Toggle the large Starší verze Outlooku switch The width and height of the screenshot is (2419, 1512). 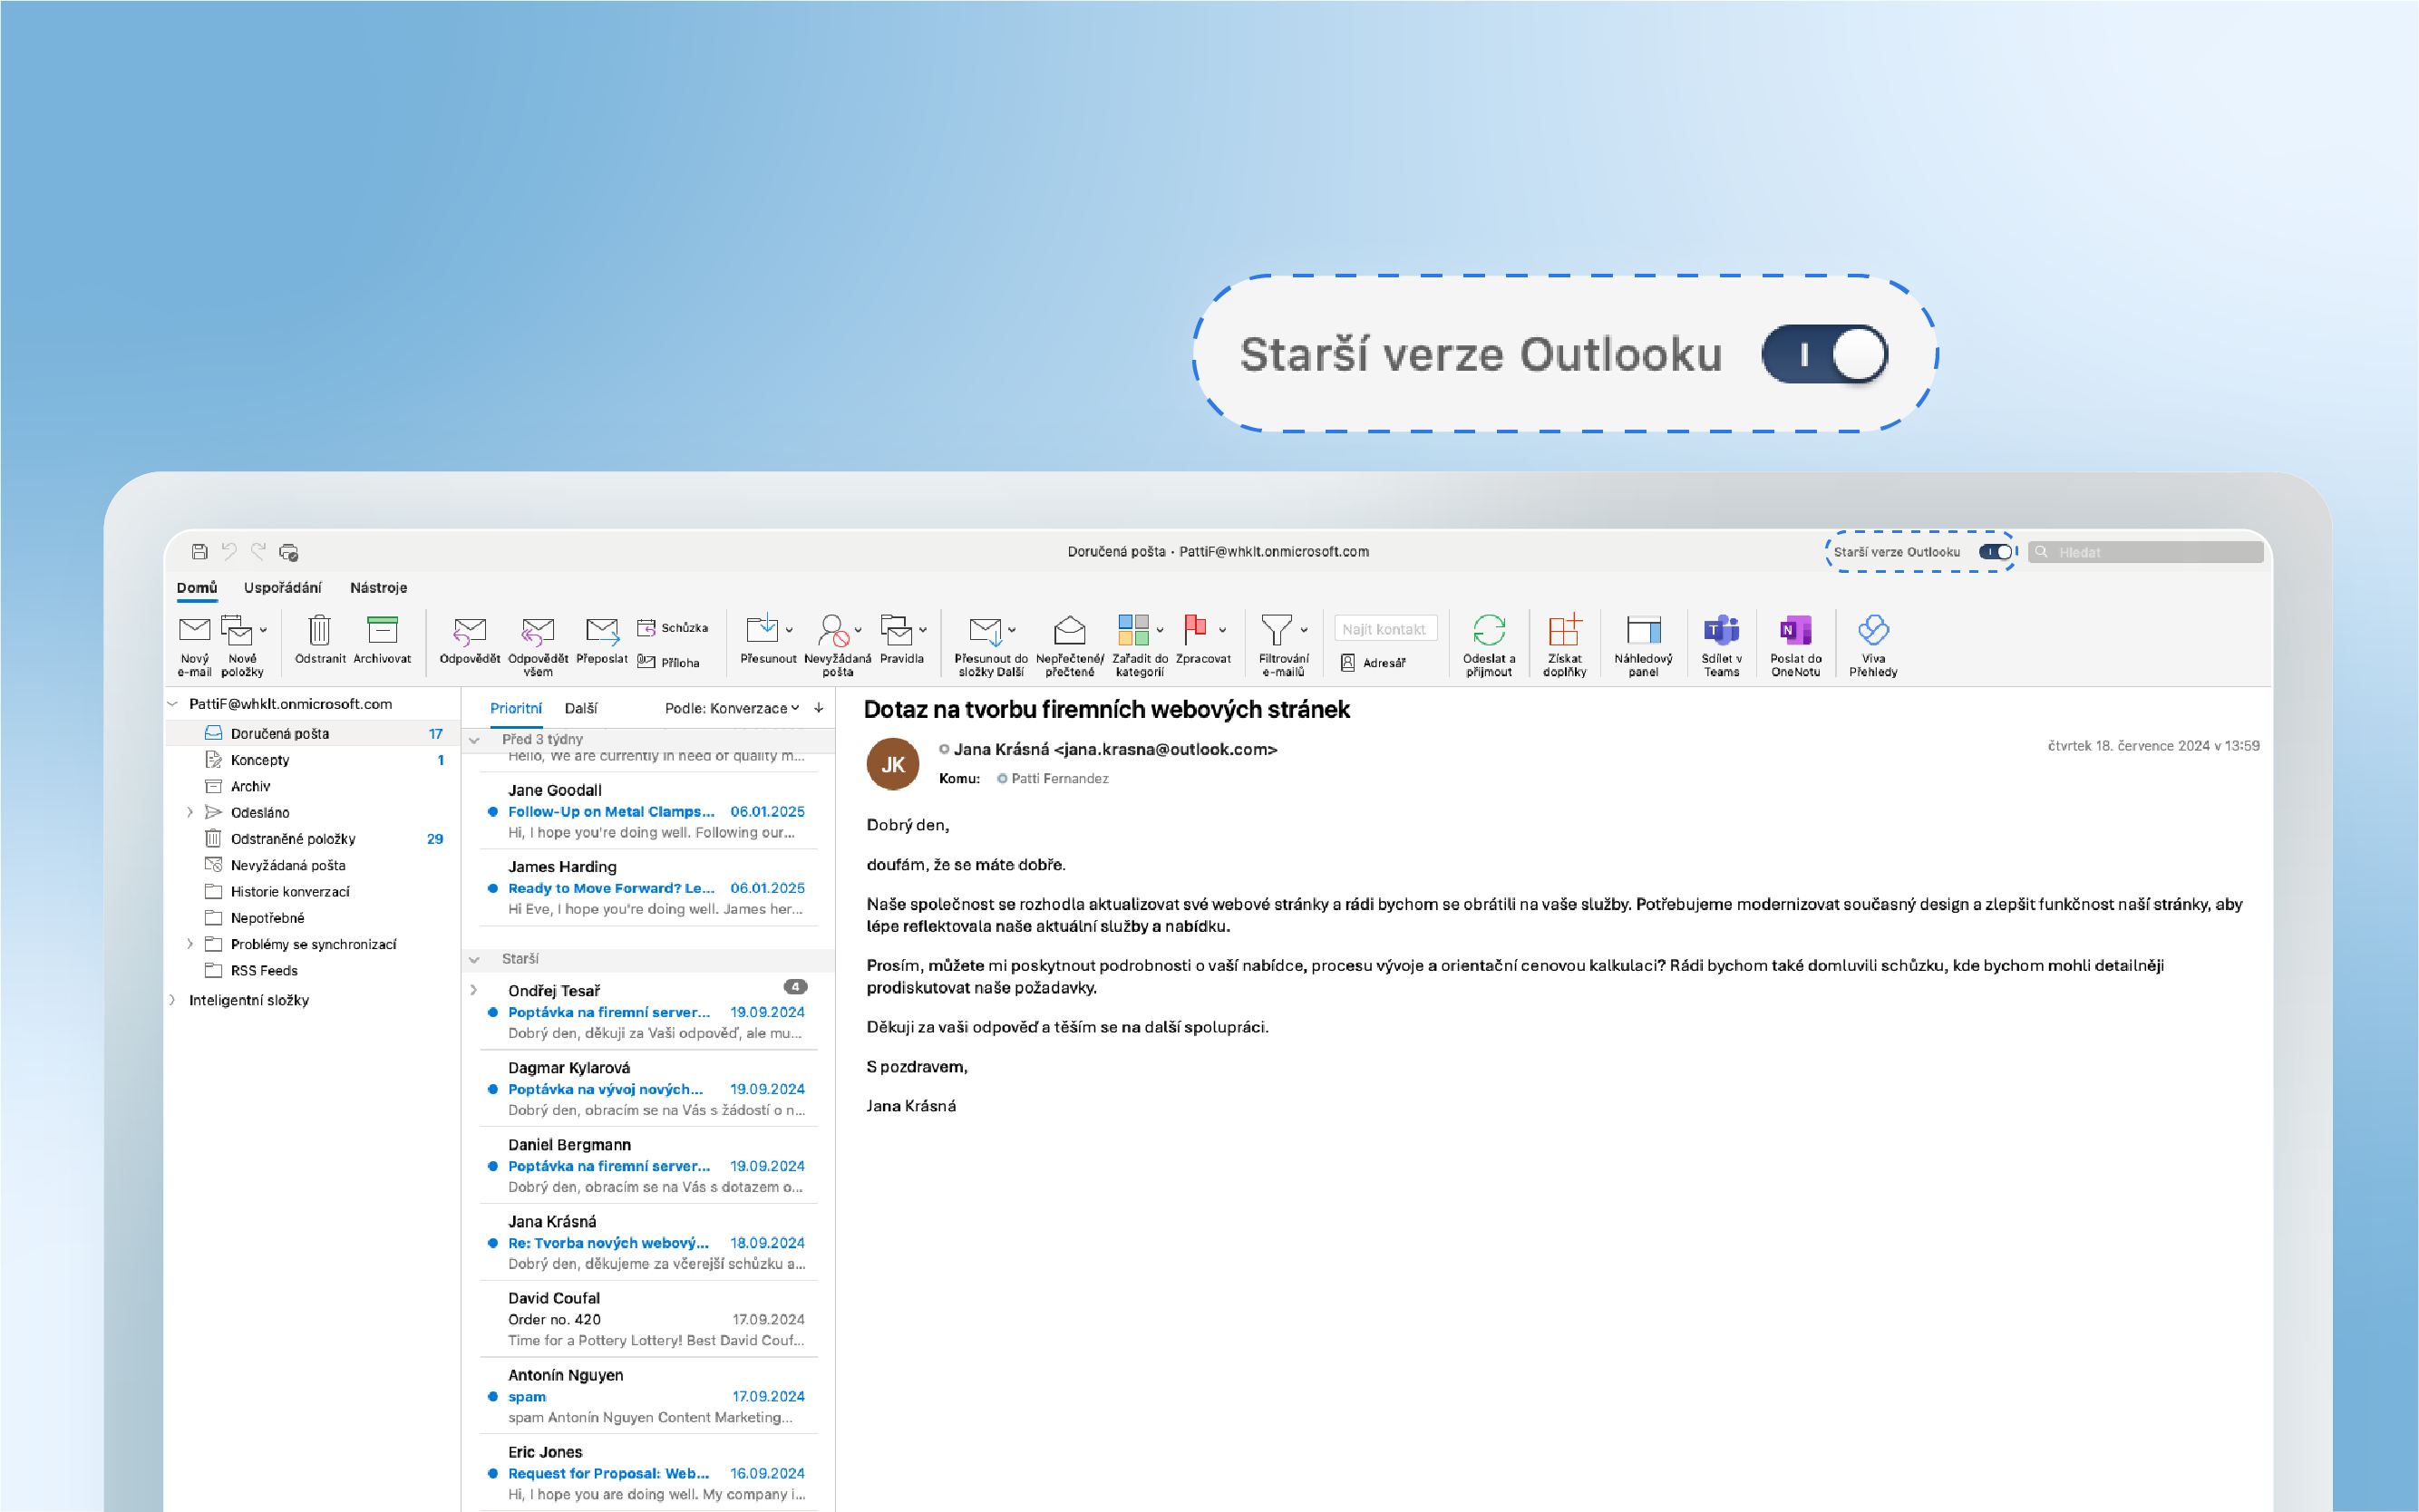1824,354
